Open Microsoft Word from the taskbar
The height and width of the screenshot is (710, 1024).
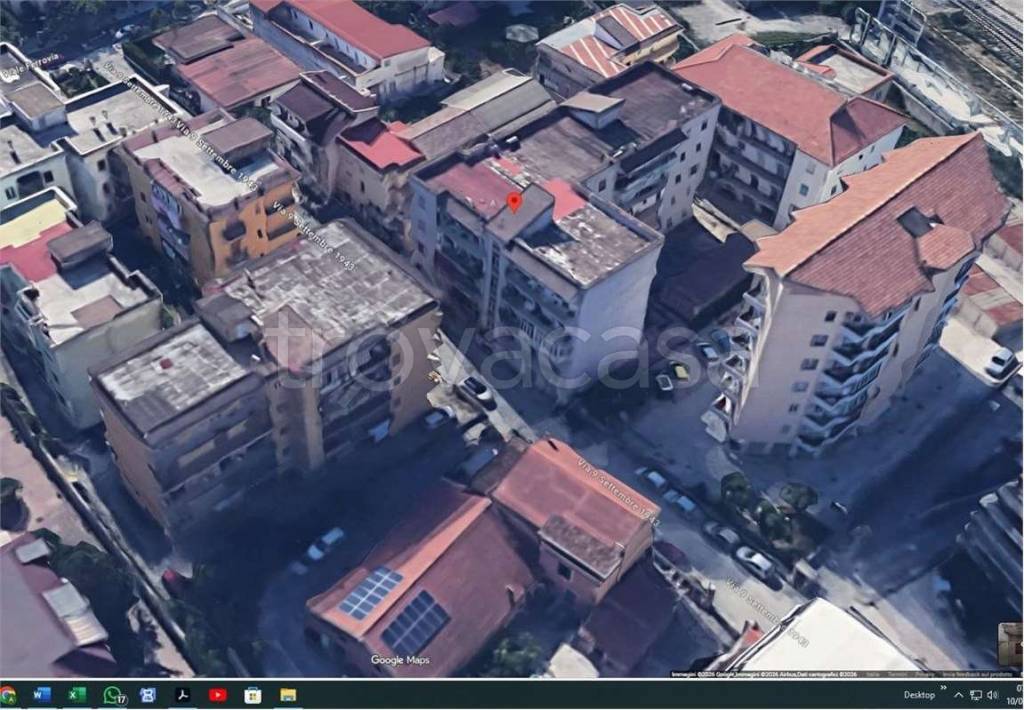tap(42, 695)
